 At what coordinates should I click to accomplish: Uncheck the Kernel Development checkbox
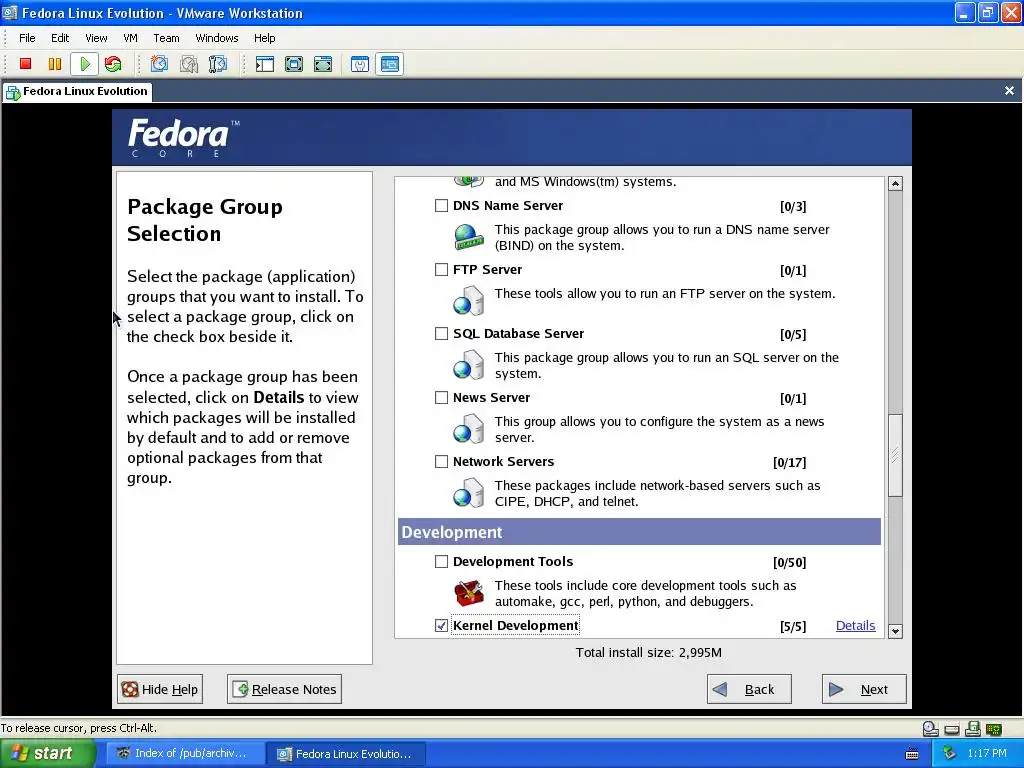click(x=441, y=626)
